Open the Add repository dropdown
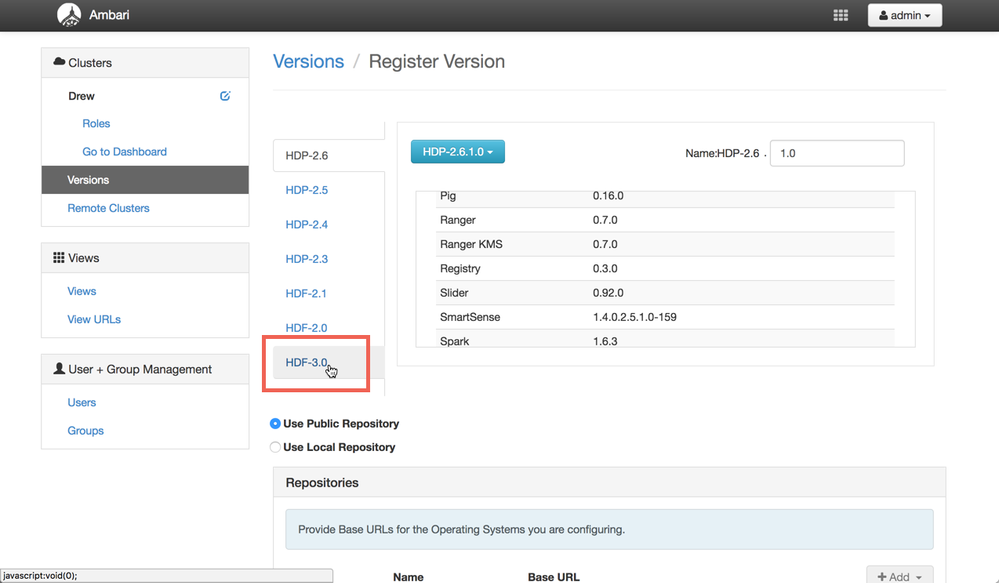Screen dimensions: 999x583 click(900, 576)
